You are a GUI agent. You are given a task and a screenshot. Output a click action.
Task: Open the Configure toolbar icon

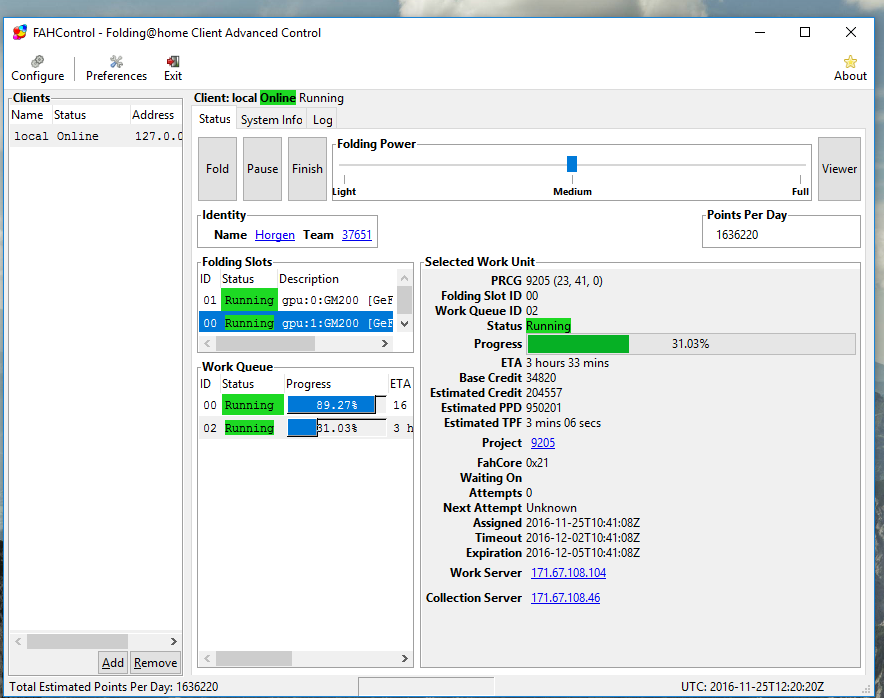coord(37,68)
